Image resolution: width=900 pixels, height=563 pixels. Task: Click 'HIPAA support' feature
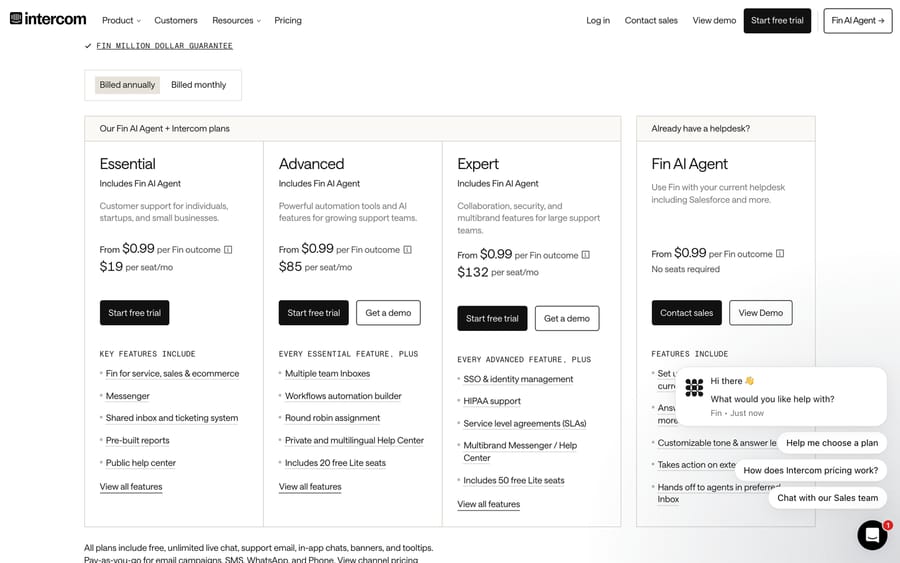492,401
